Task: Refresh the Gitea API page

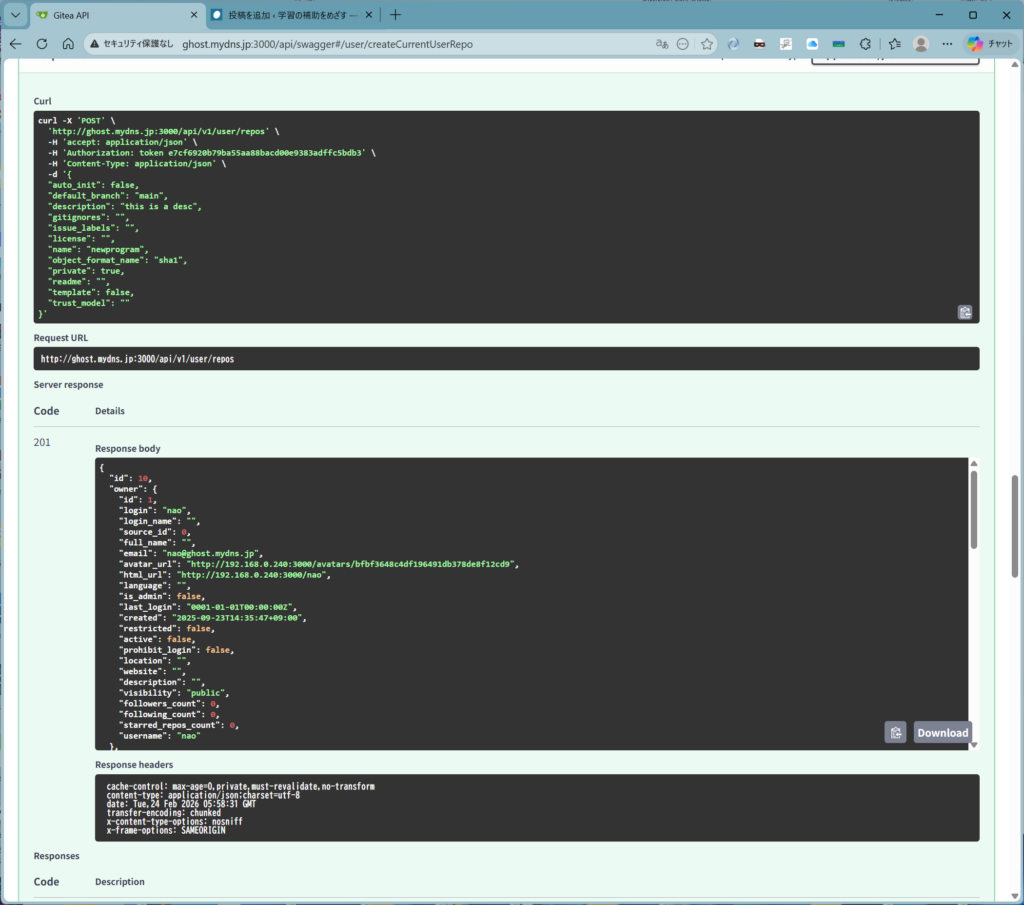Action: coord(42,44)
